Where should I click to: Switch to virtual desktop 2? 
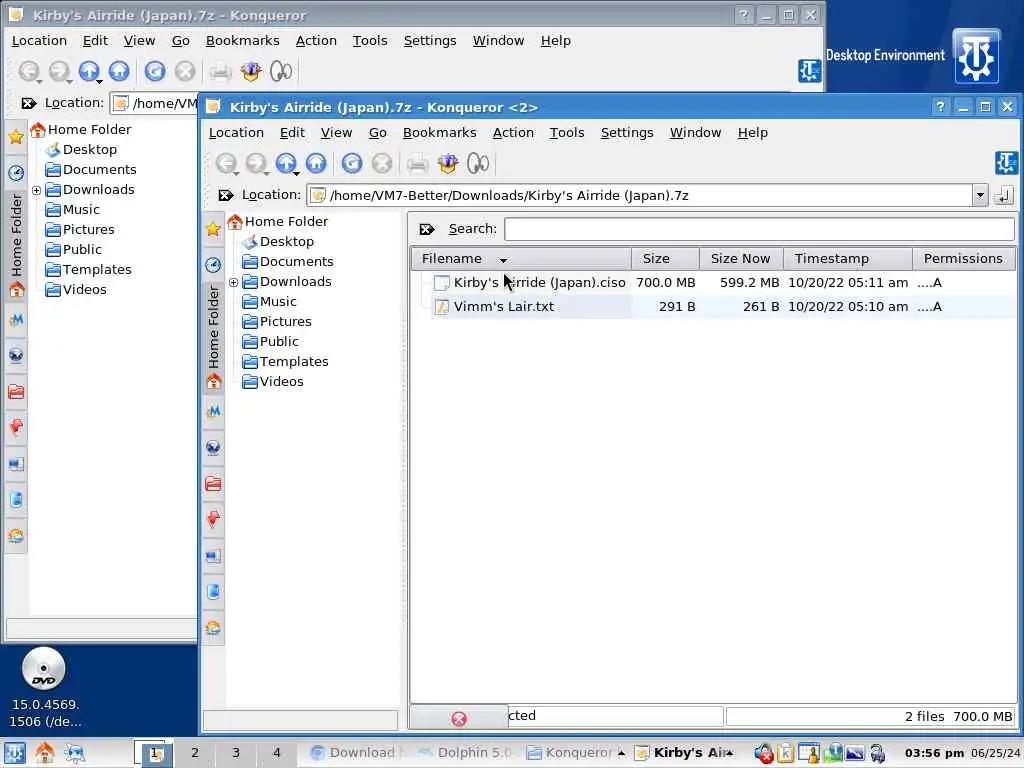[195, 752]
